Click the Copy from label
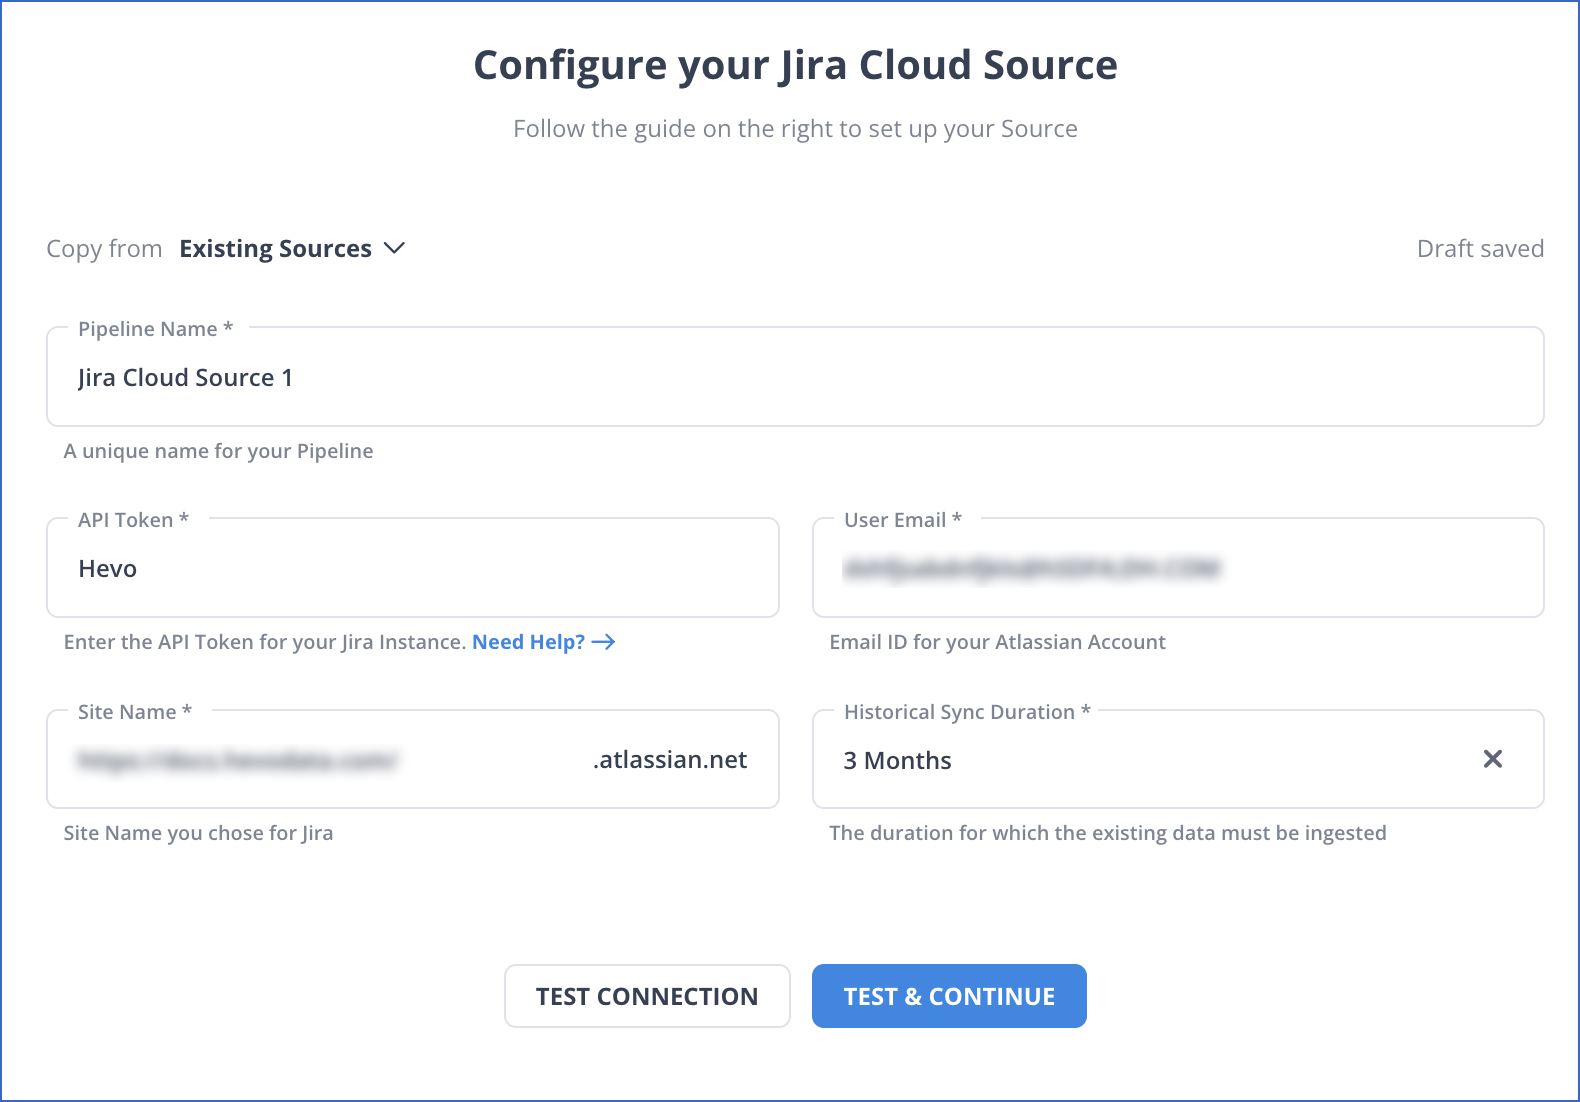 [x=104, y=249]
